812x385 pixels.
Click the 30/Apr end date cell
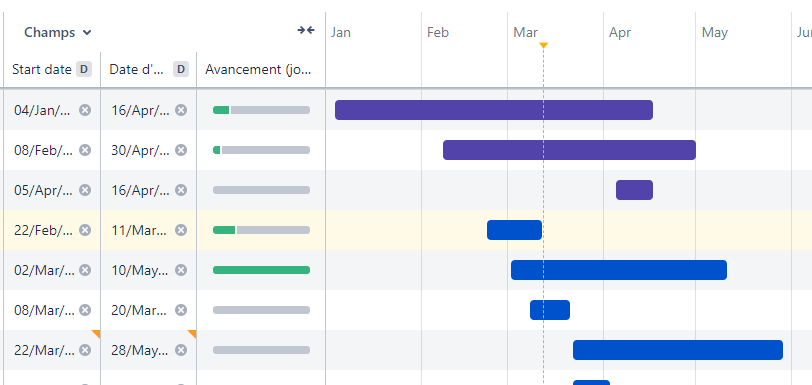(149, 150)
